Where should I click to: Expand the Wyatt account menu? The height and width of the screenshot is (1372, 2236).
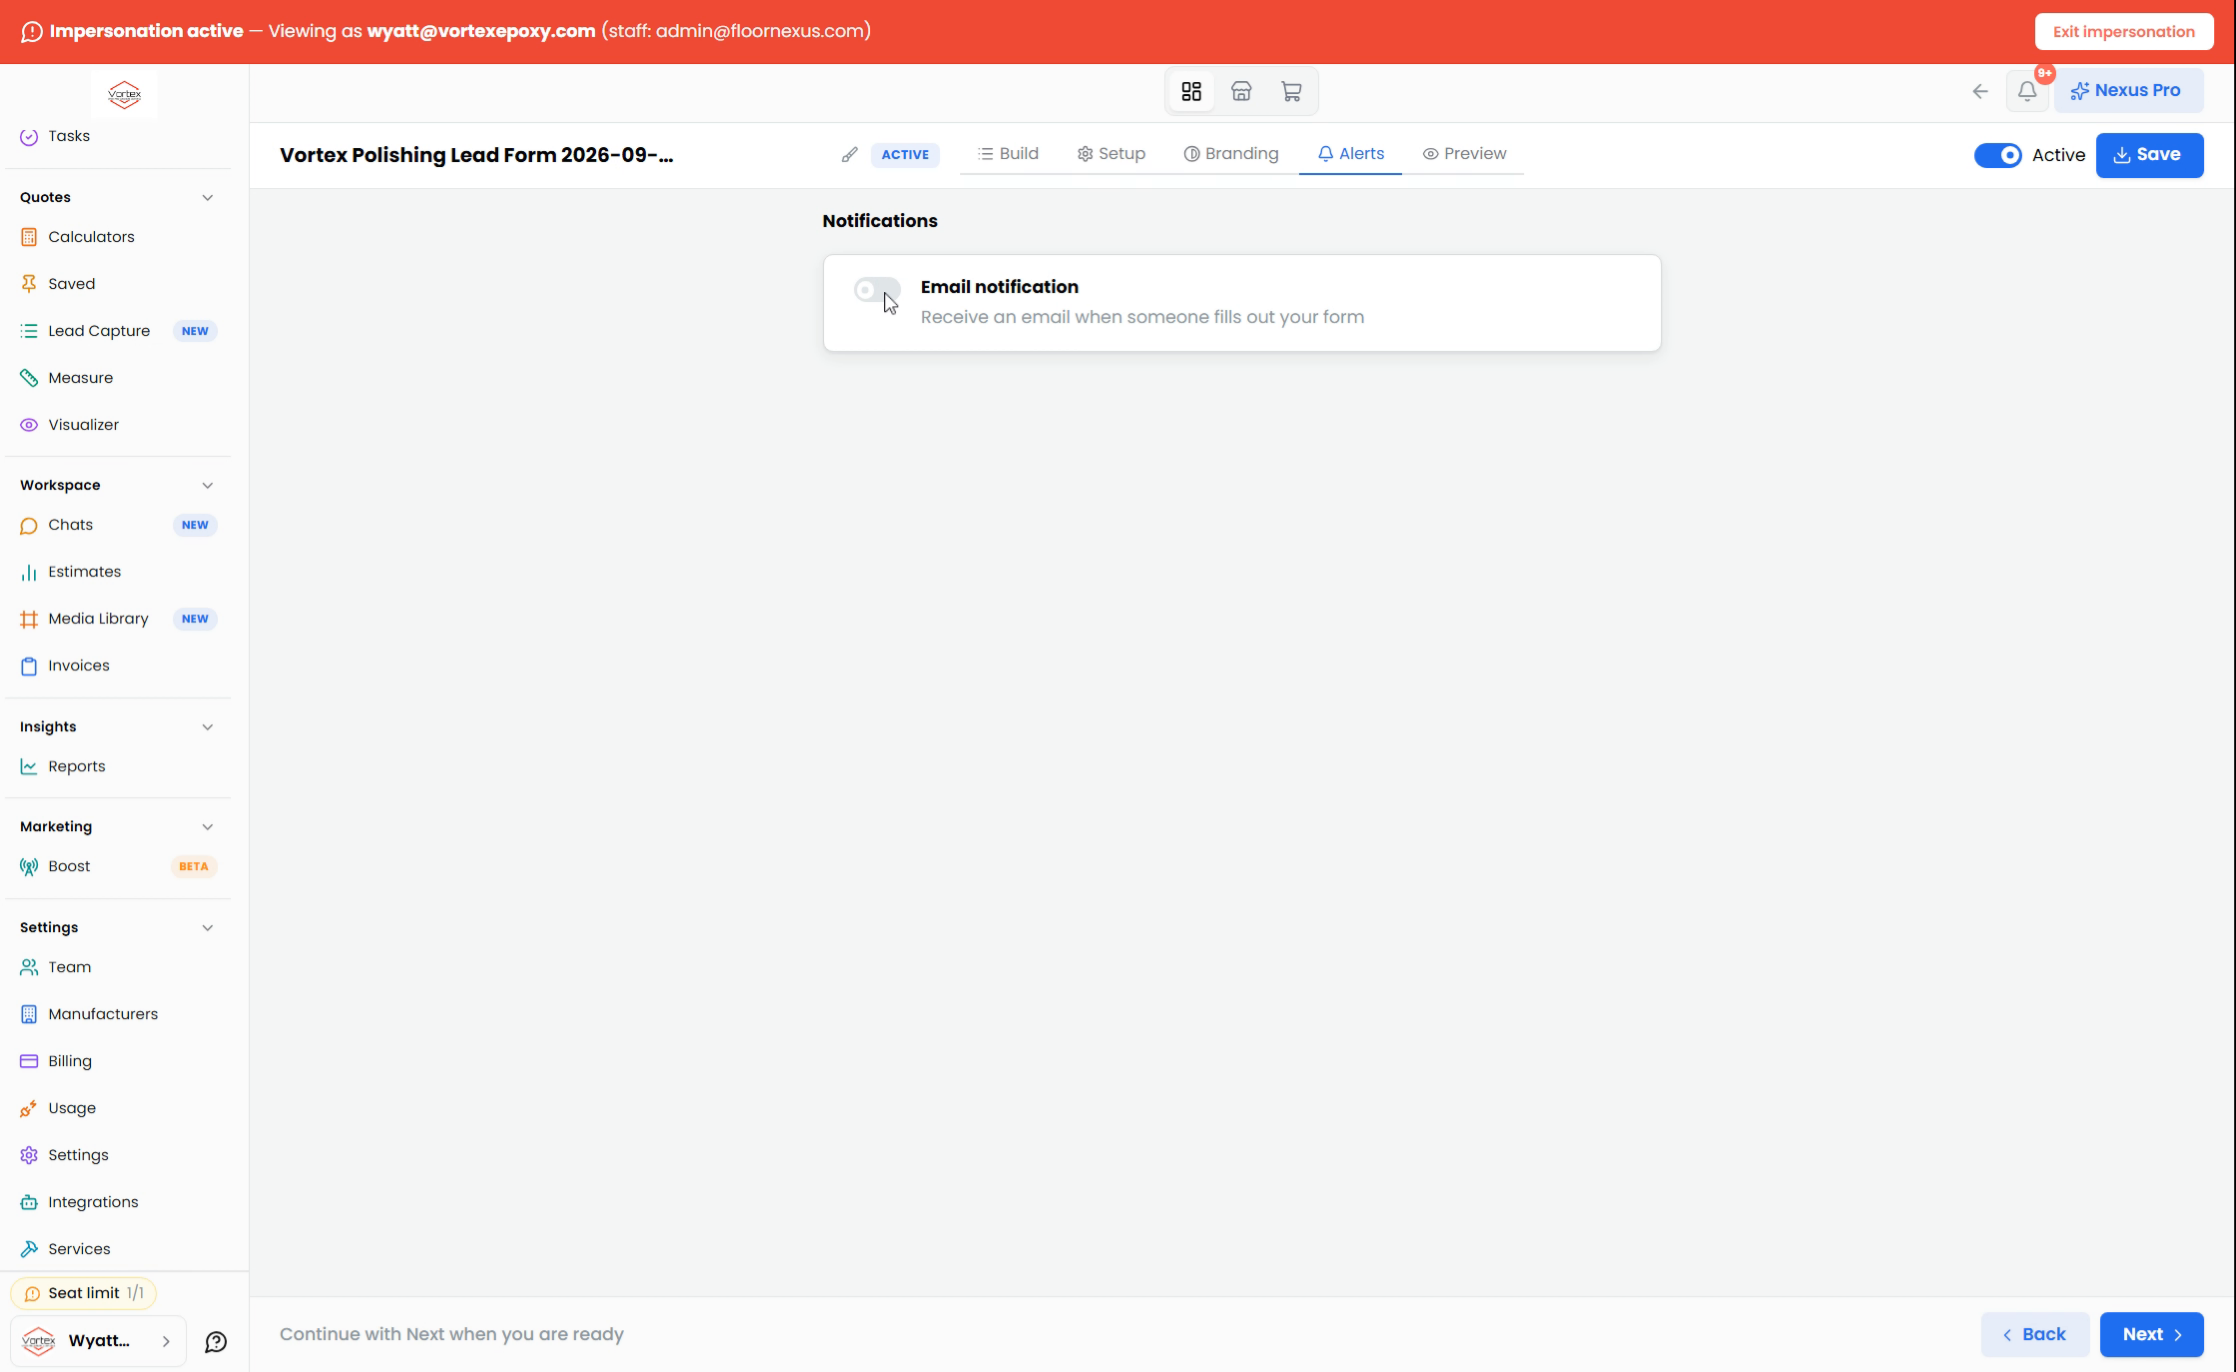[98, 1341]
